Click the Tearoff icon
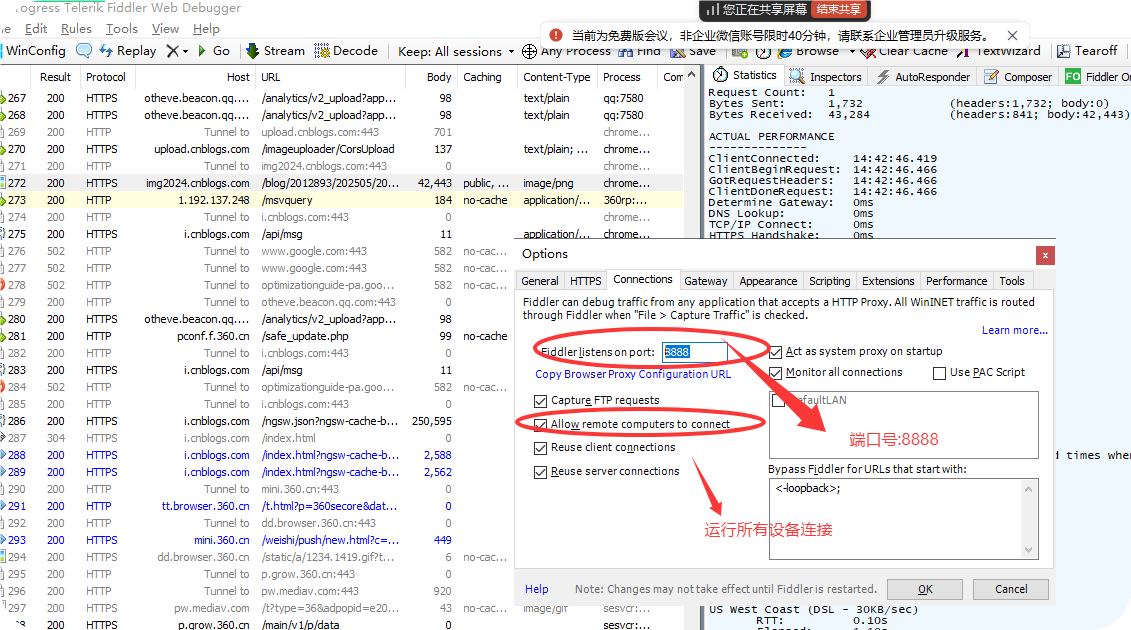This screenshot has height=630, width=1131. click(1063, 51)
